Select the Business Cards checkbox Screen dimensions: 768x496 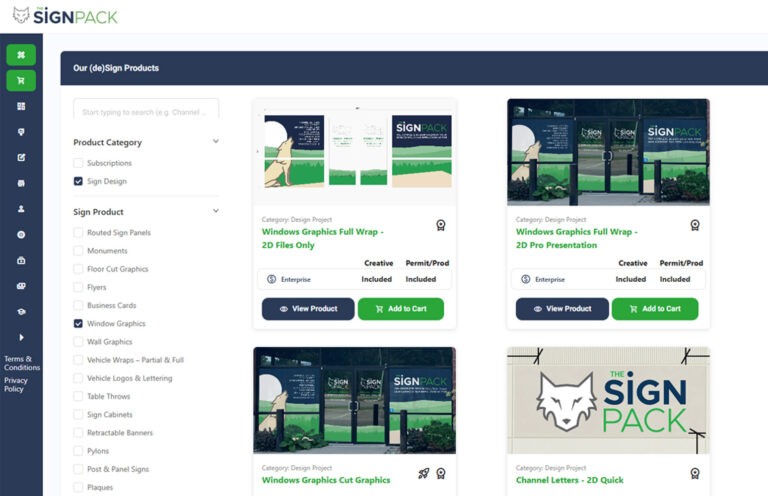coord(78,305)
